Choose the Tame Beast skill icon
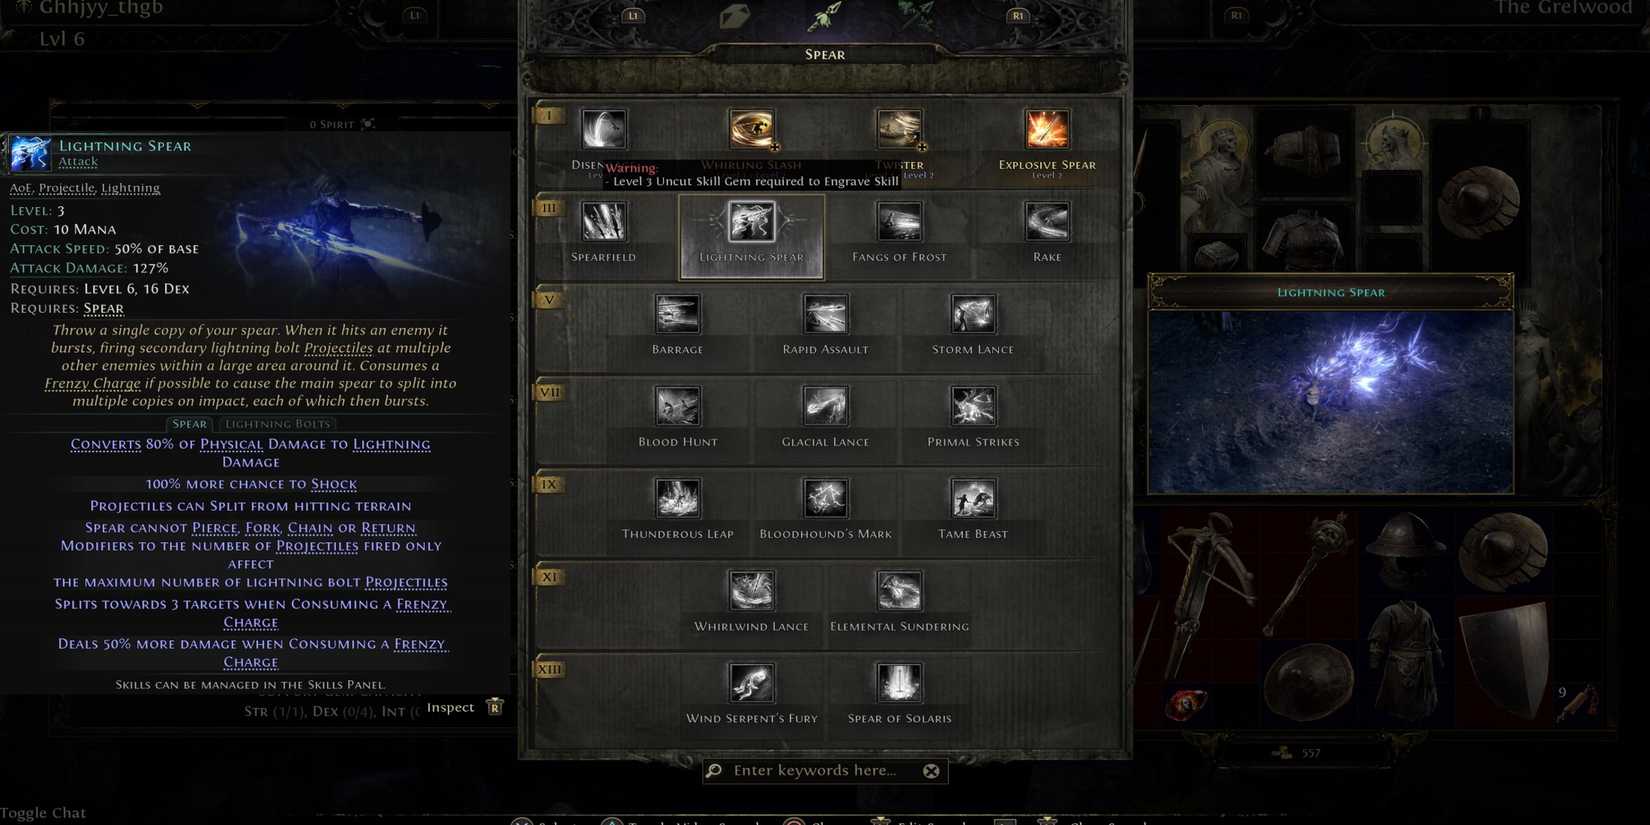The height and width of the screenshot is (825, 1650). [x=973, y=499]
